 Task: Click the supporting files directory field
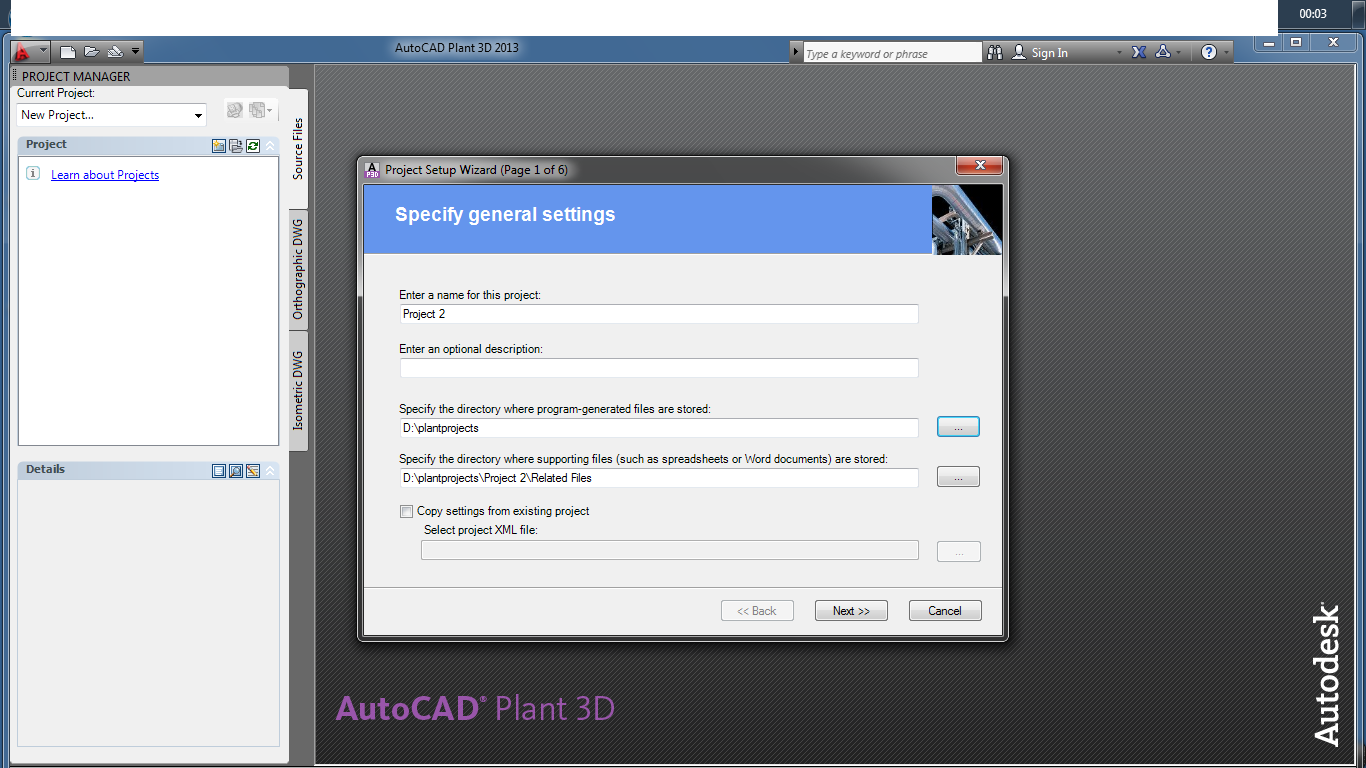tap(659, 478)
